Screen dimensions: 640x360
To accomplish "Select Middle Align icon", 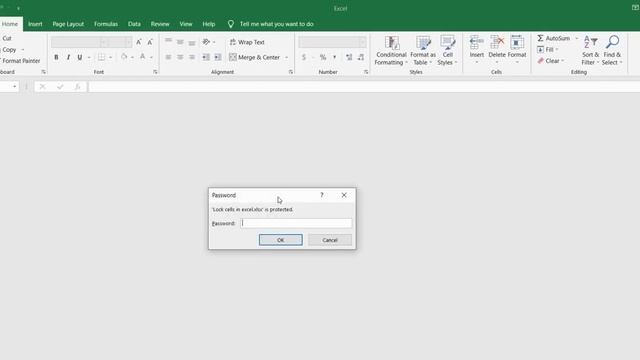I will pyautogui.click(x=180, y=42).
